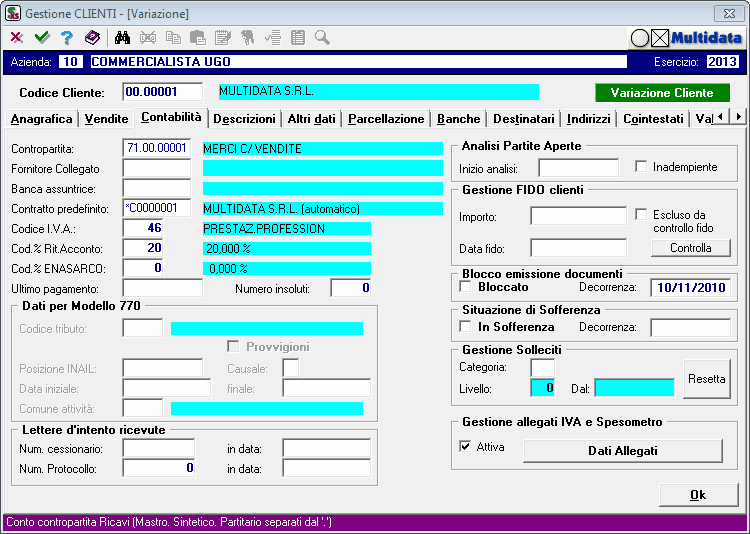Open help with the blue question mark

(x=67, y=37)
